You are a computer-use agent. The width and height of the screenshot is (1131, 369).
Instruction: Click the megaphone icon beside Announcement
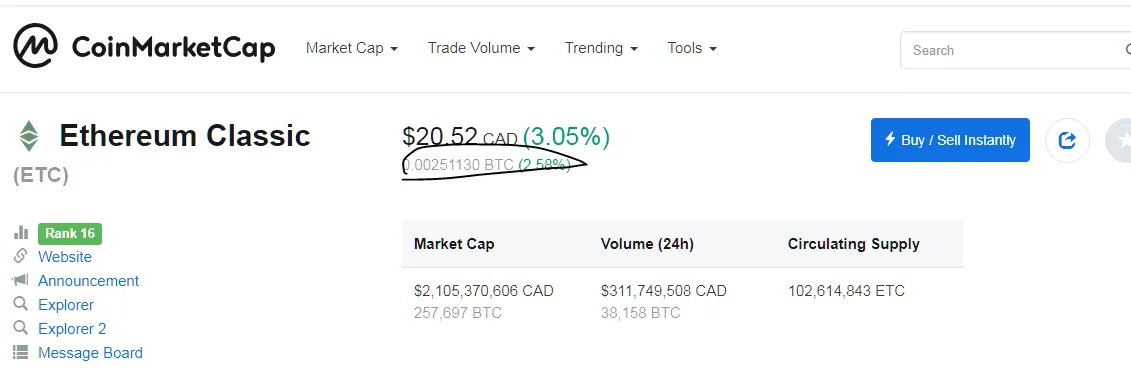tap(21, 280)
